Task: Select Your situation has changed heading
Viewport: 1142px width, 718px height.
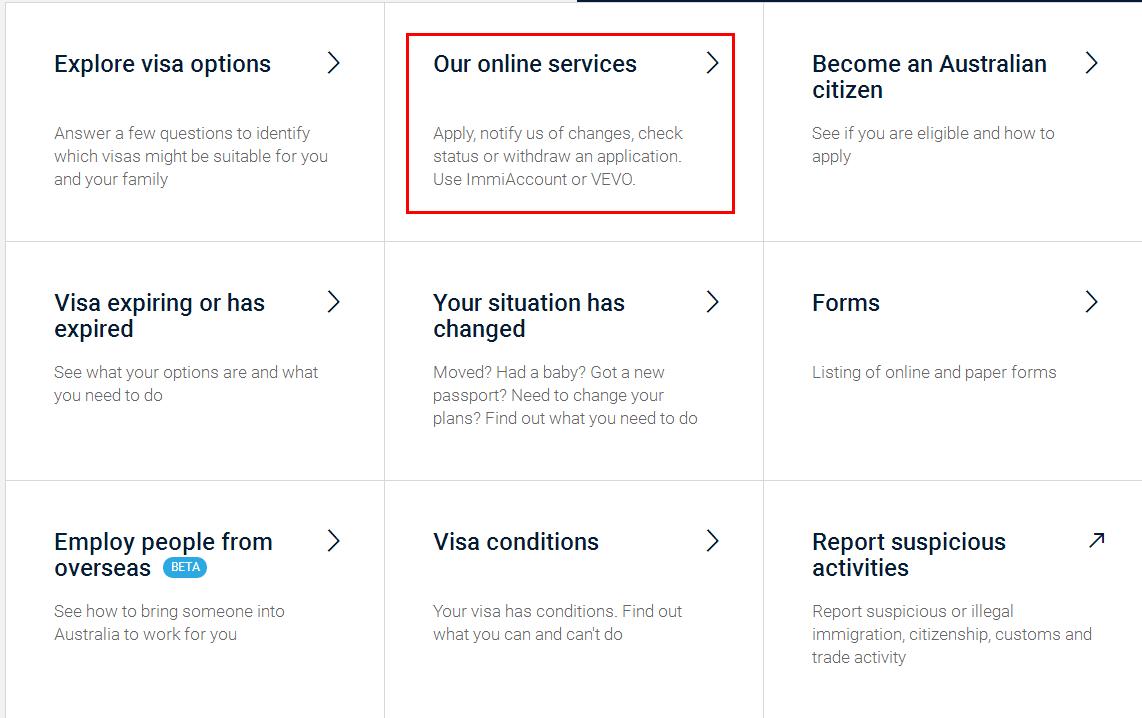Action: (528, 316)
